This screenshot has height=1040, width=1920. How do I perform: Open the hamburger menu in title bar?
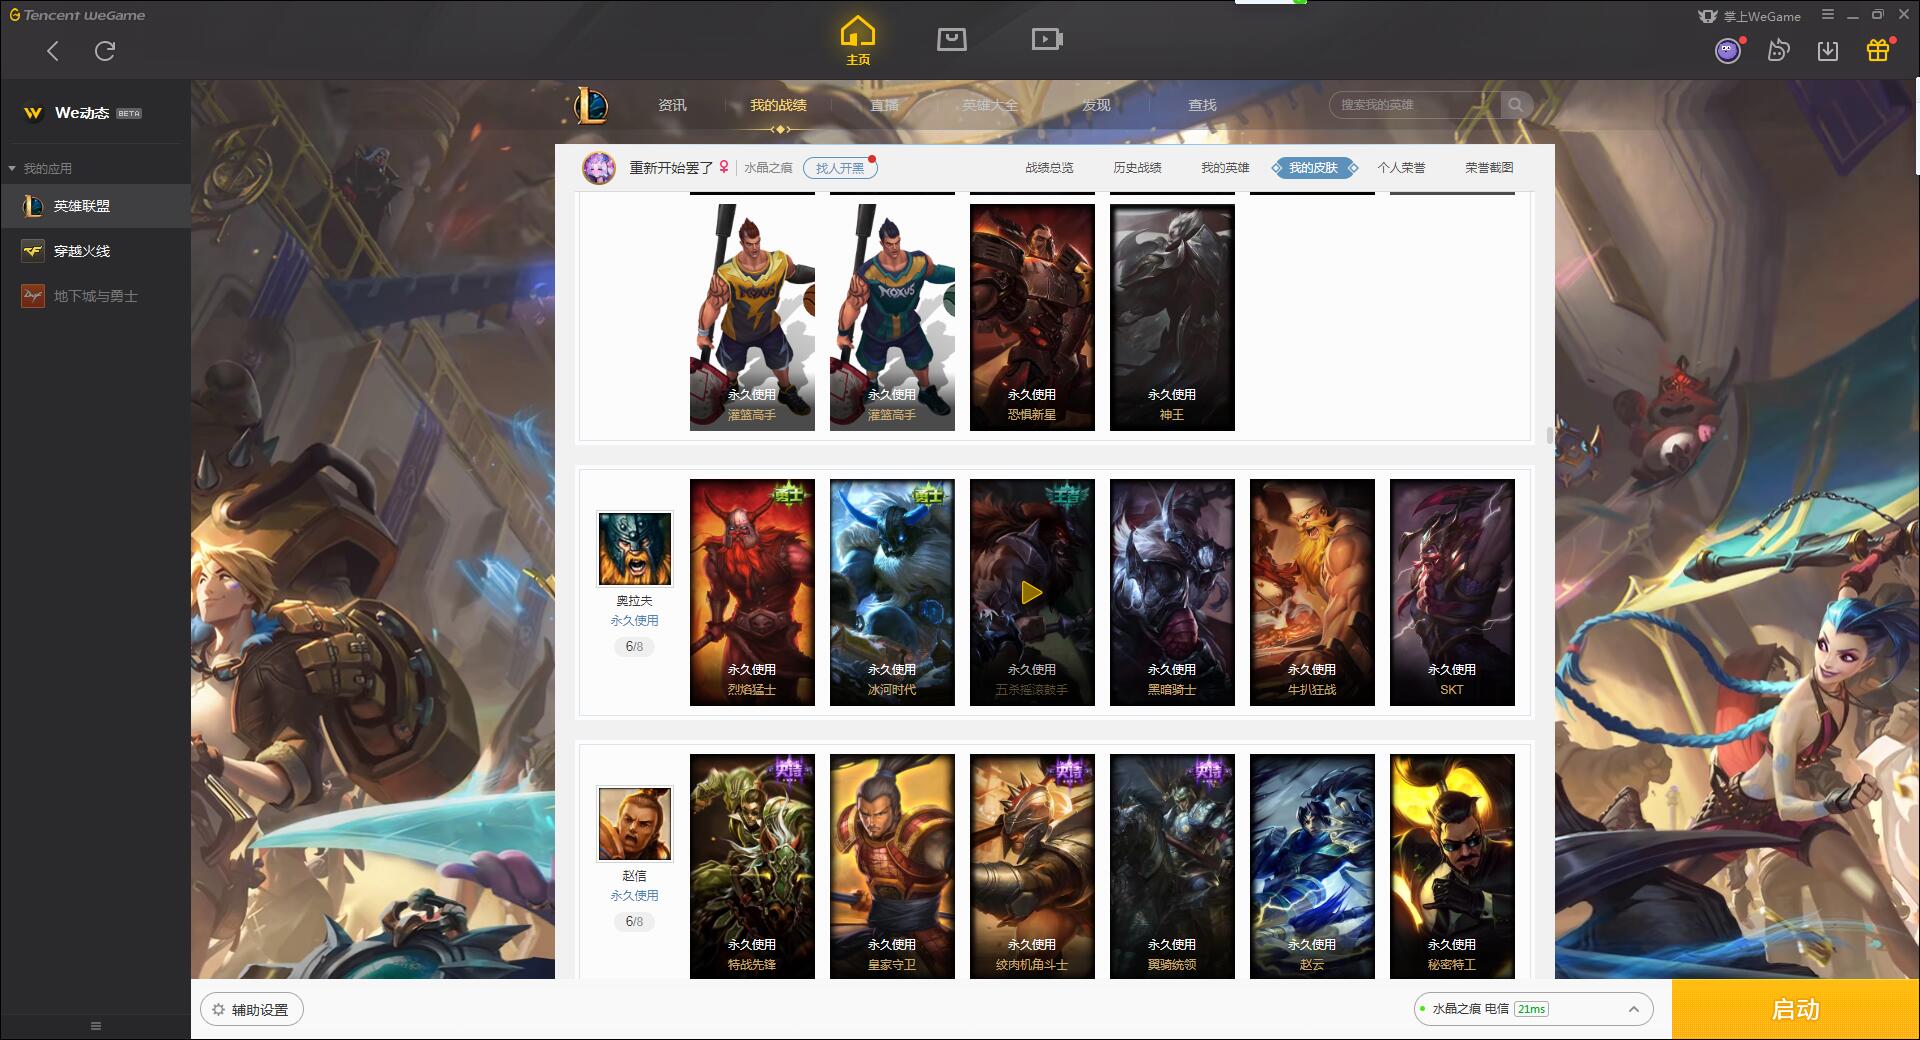pyautogui.click(x=1827, y=15)
